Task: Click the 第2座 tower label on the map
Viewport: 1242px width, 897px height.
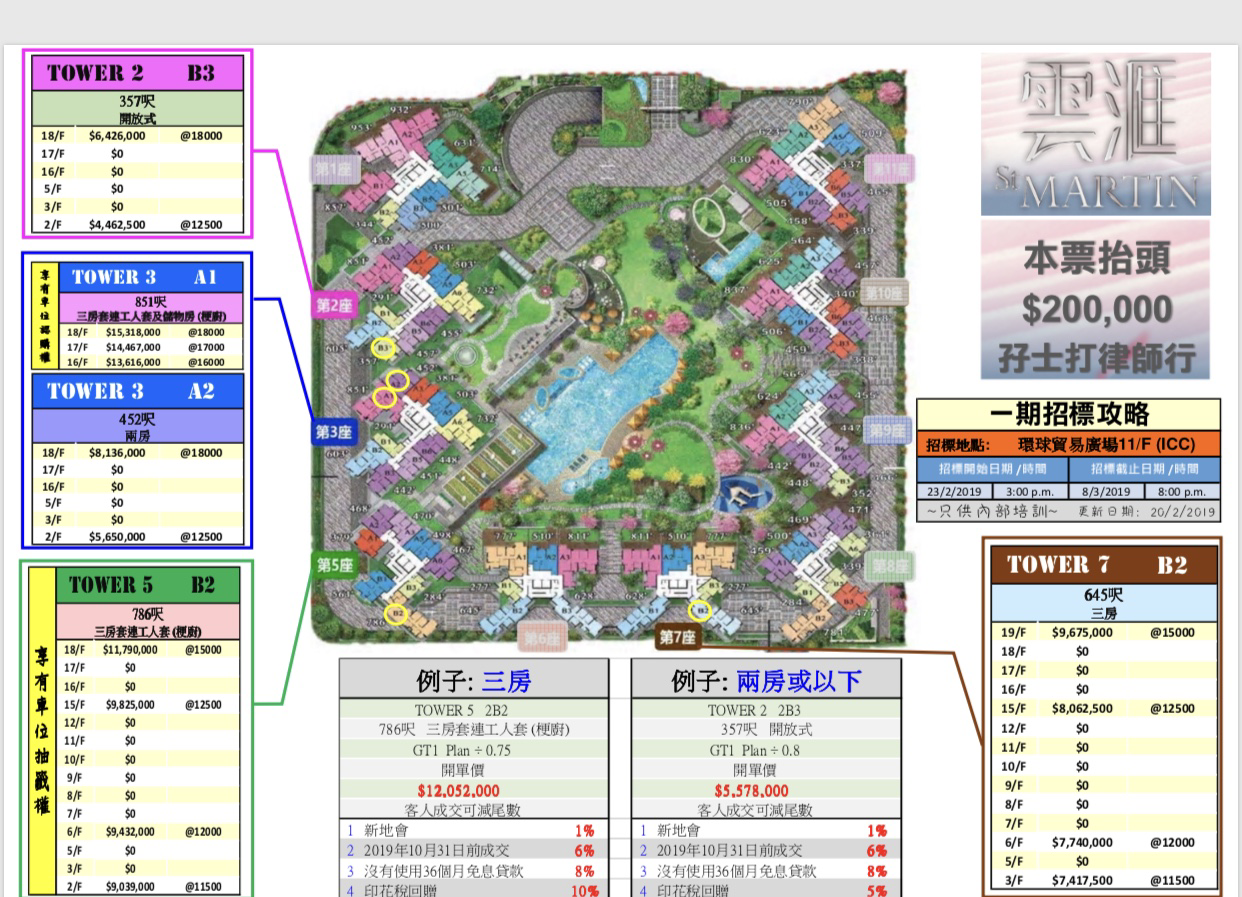Action: pyautogui.click(x=334, y=305)
